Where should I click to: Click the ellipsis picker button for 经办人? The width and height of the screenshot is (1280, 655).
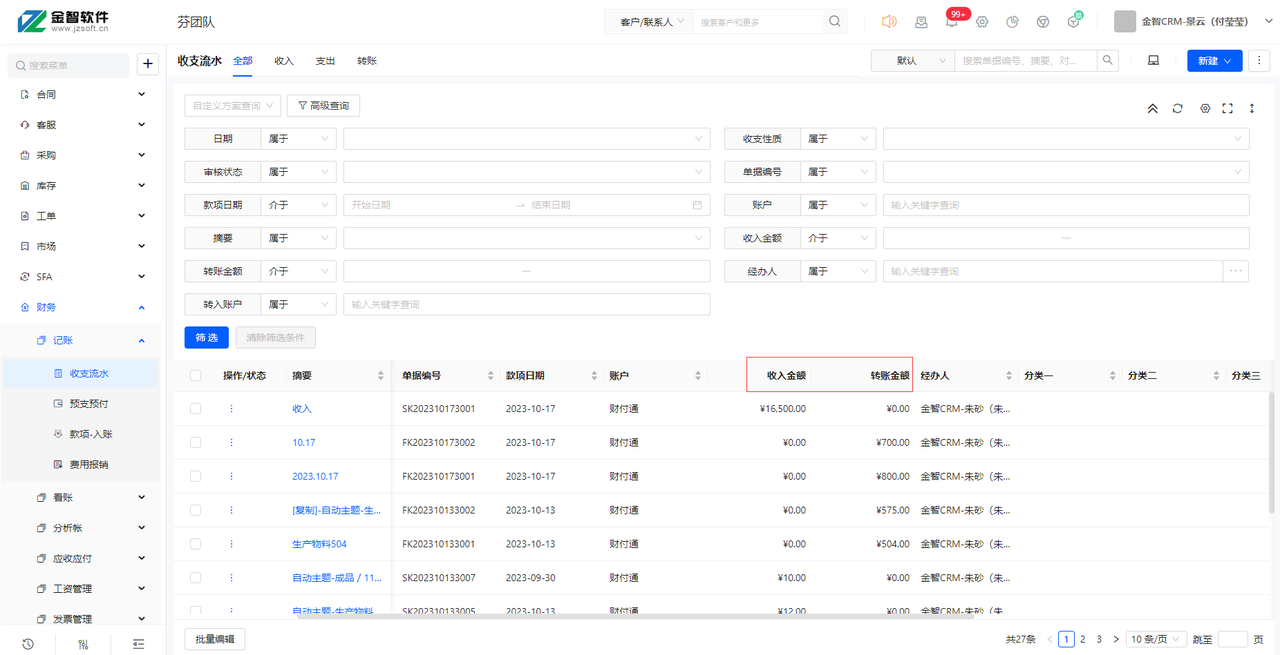pyautogui.click(x=1236, y=271)
